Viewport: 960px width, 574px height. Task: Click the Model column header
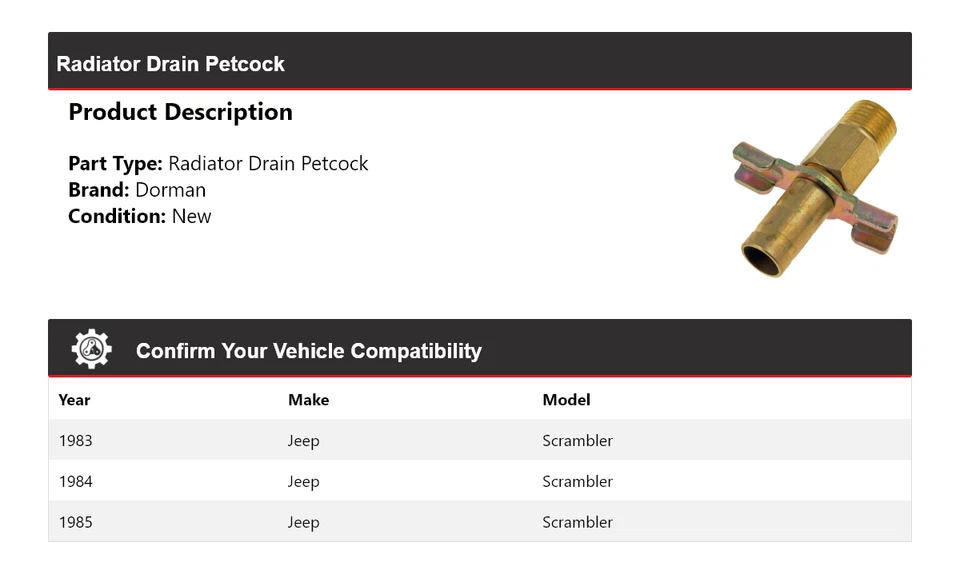tap(566, 400)
